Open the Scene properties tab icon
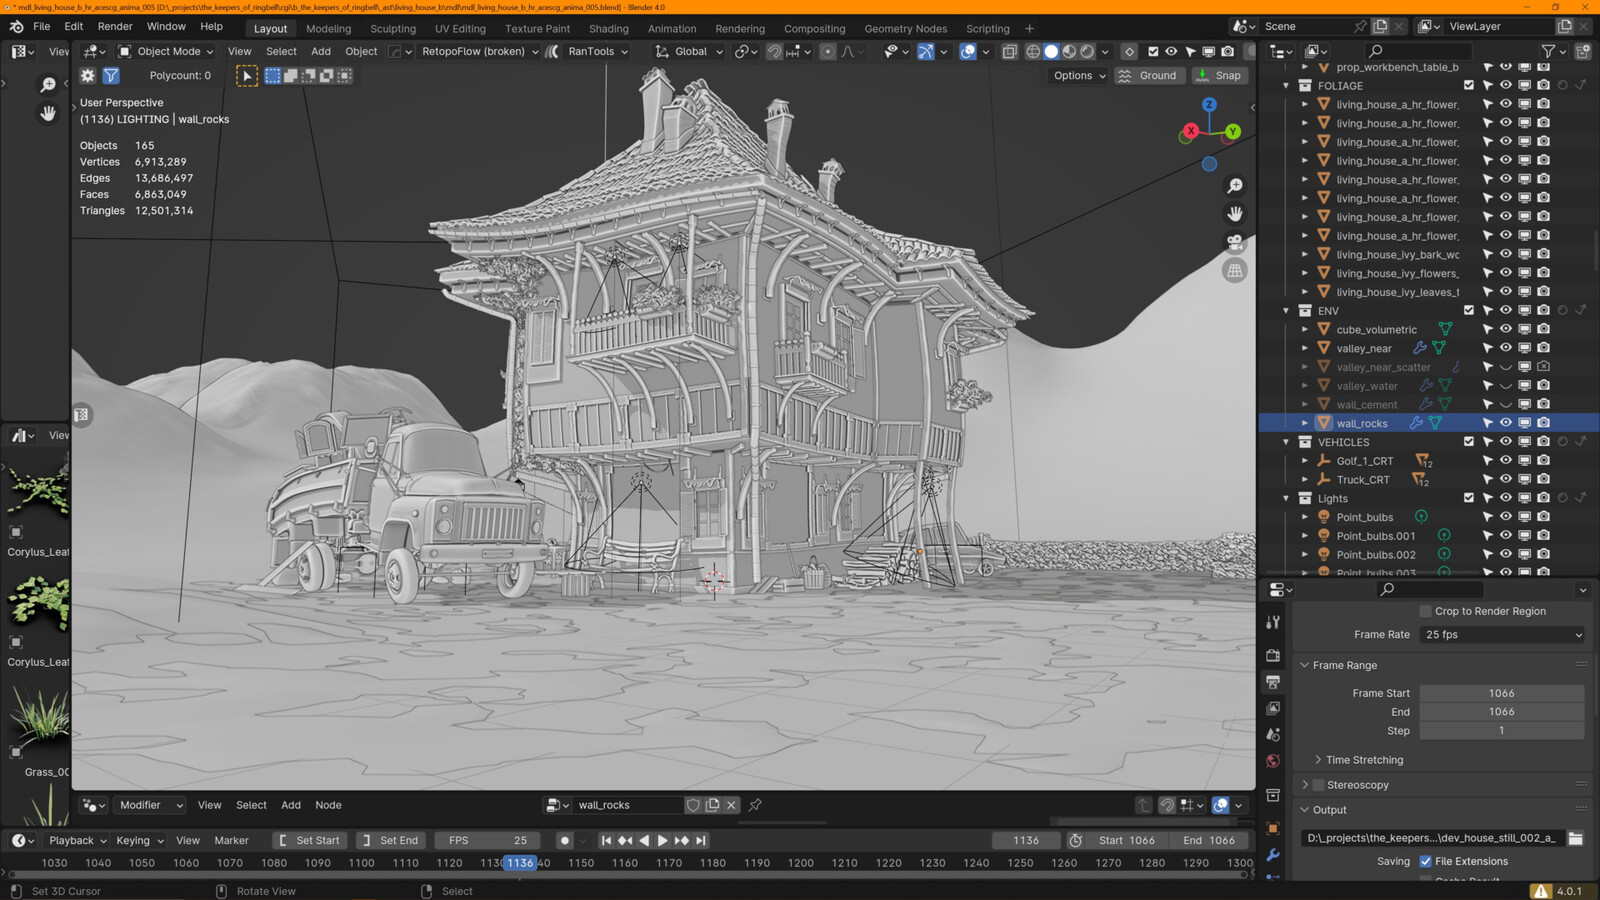The height and width of the screenshot is (900, 1600). tap(1273, 734)
